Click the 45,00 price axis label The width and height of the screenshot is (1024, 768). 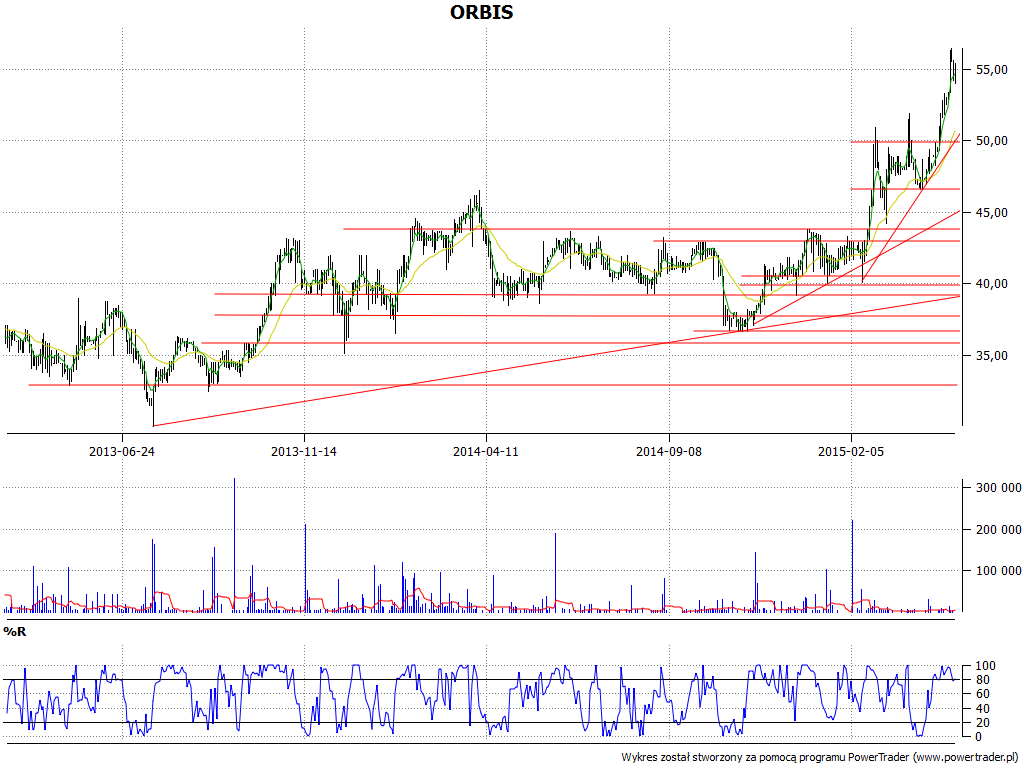click(x=991, y=213)
